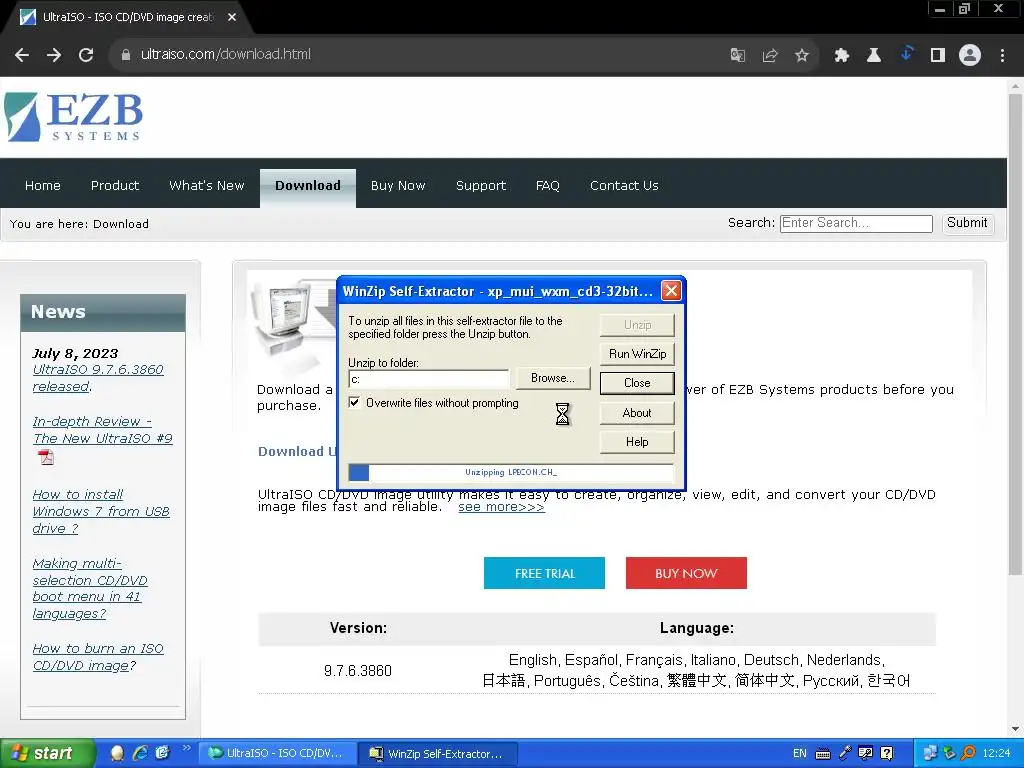Close the UltraISO browser tab
Screen dimensions: 1024x768
pyautogui.click(x=232, y=17)
